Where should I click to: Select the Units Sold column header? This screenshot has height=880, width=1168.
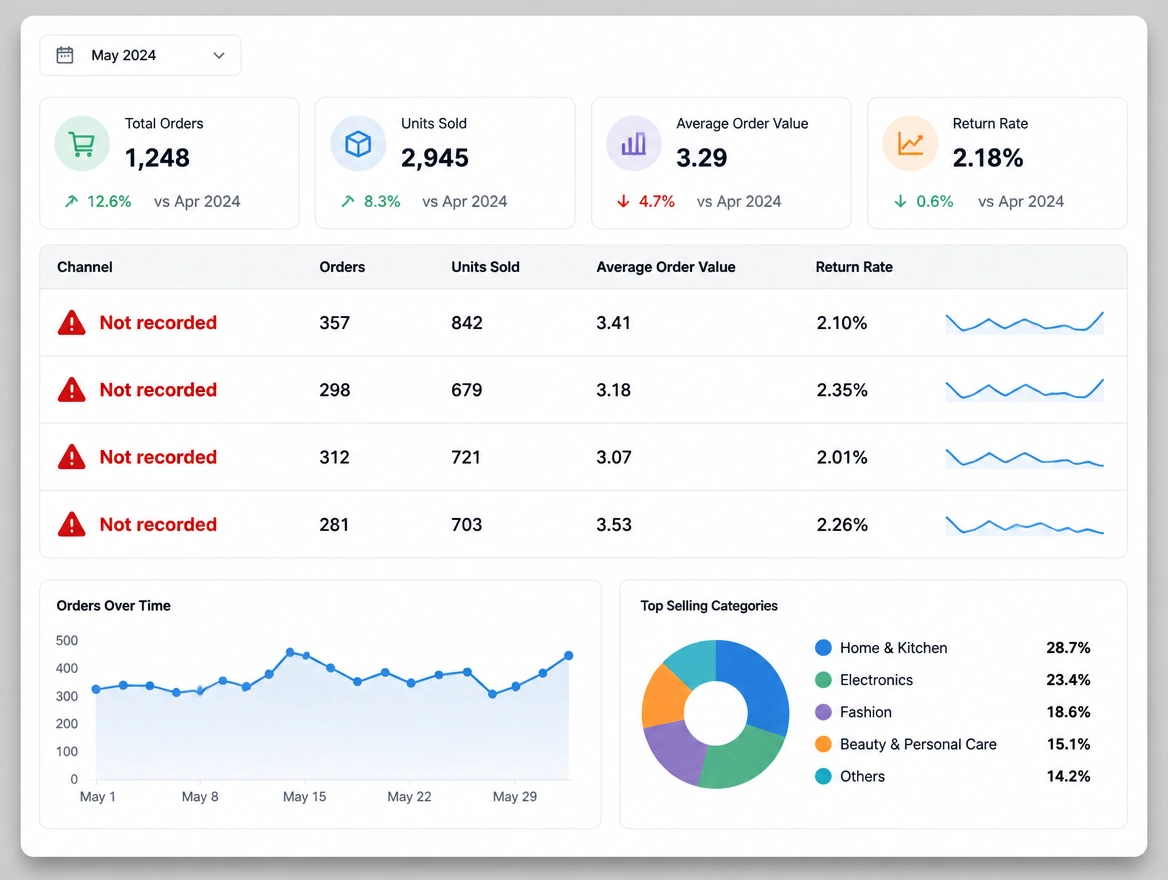[486, 267]
